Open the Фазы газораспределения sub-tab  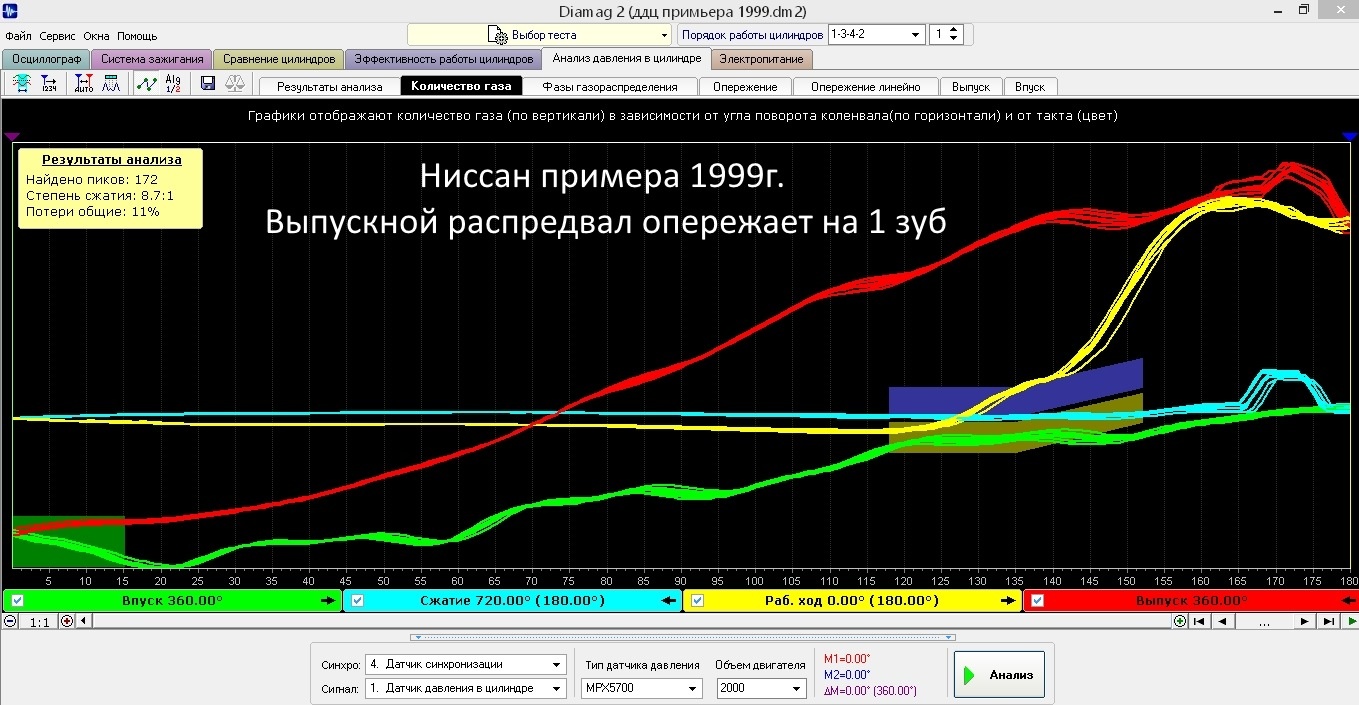(610, 87)
